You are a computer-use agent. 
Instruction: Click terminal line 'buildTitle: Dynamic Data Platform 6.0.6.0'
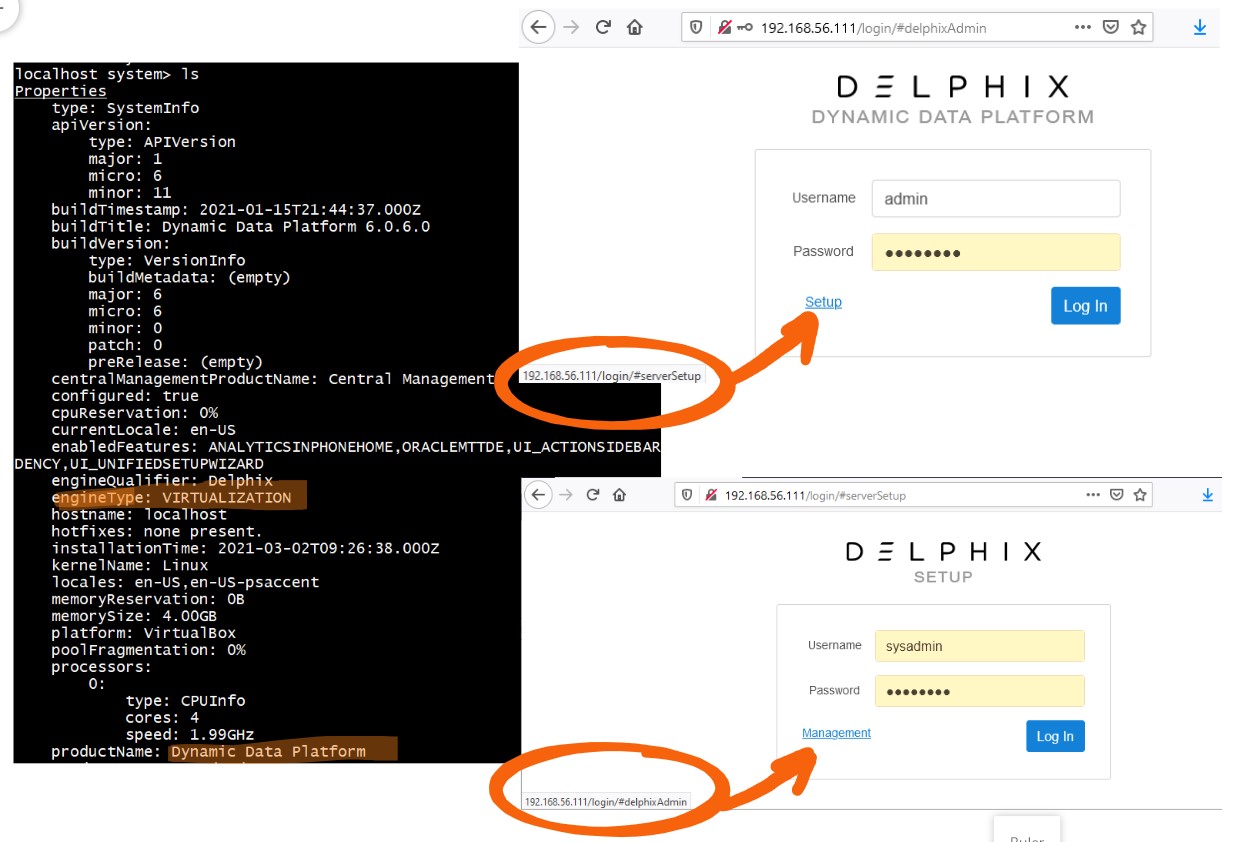click(241, 226)
